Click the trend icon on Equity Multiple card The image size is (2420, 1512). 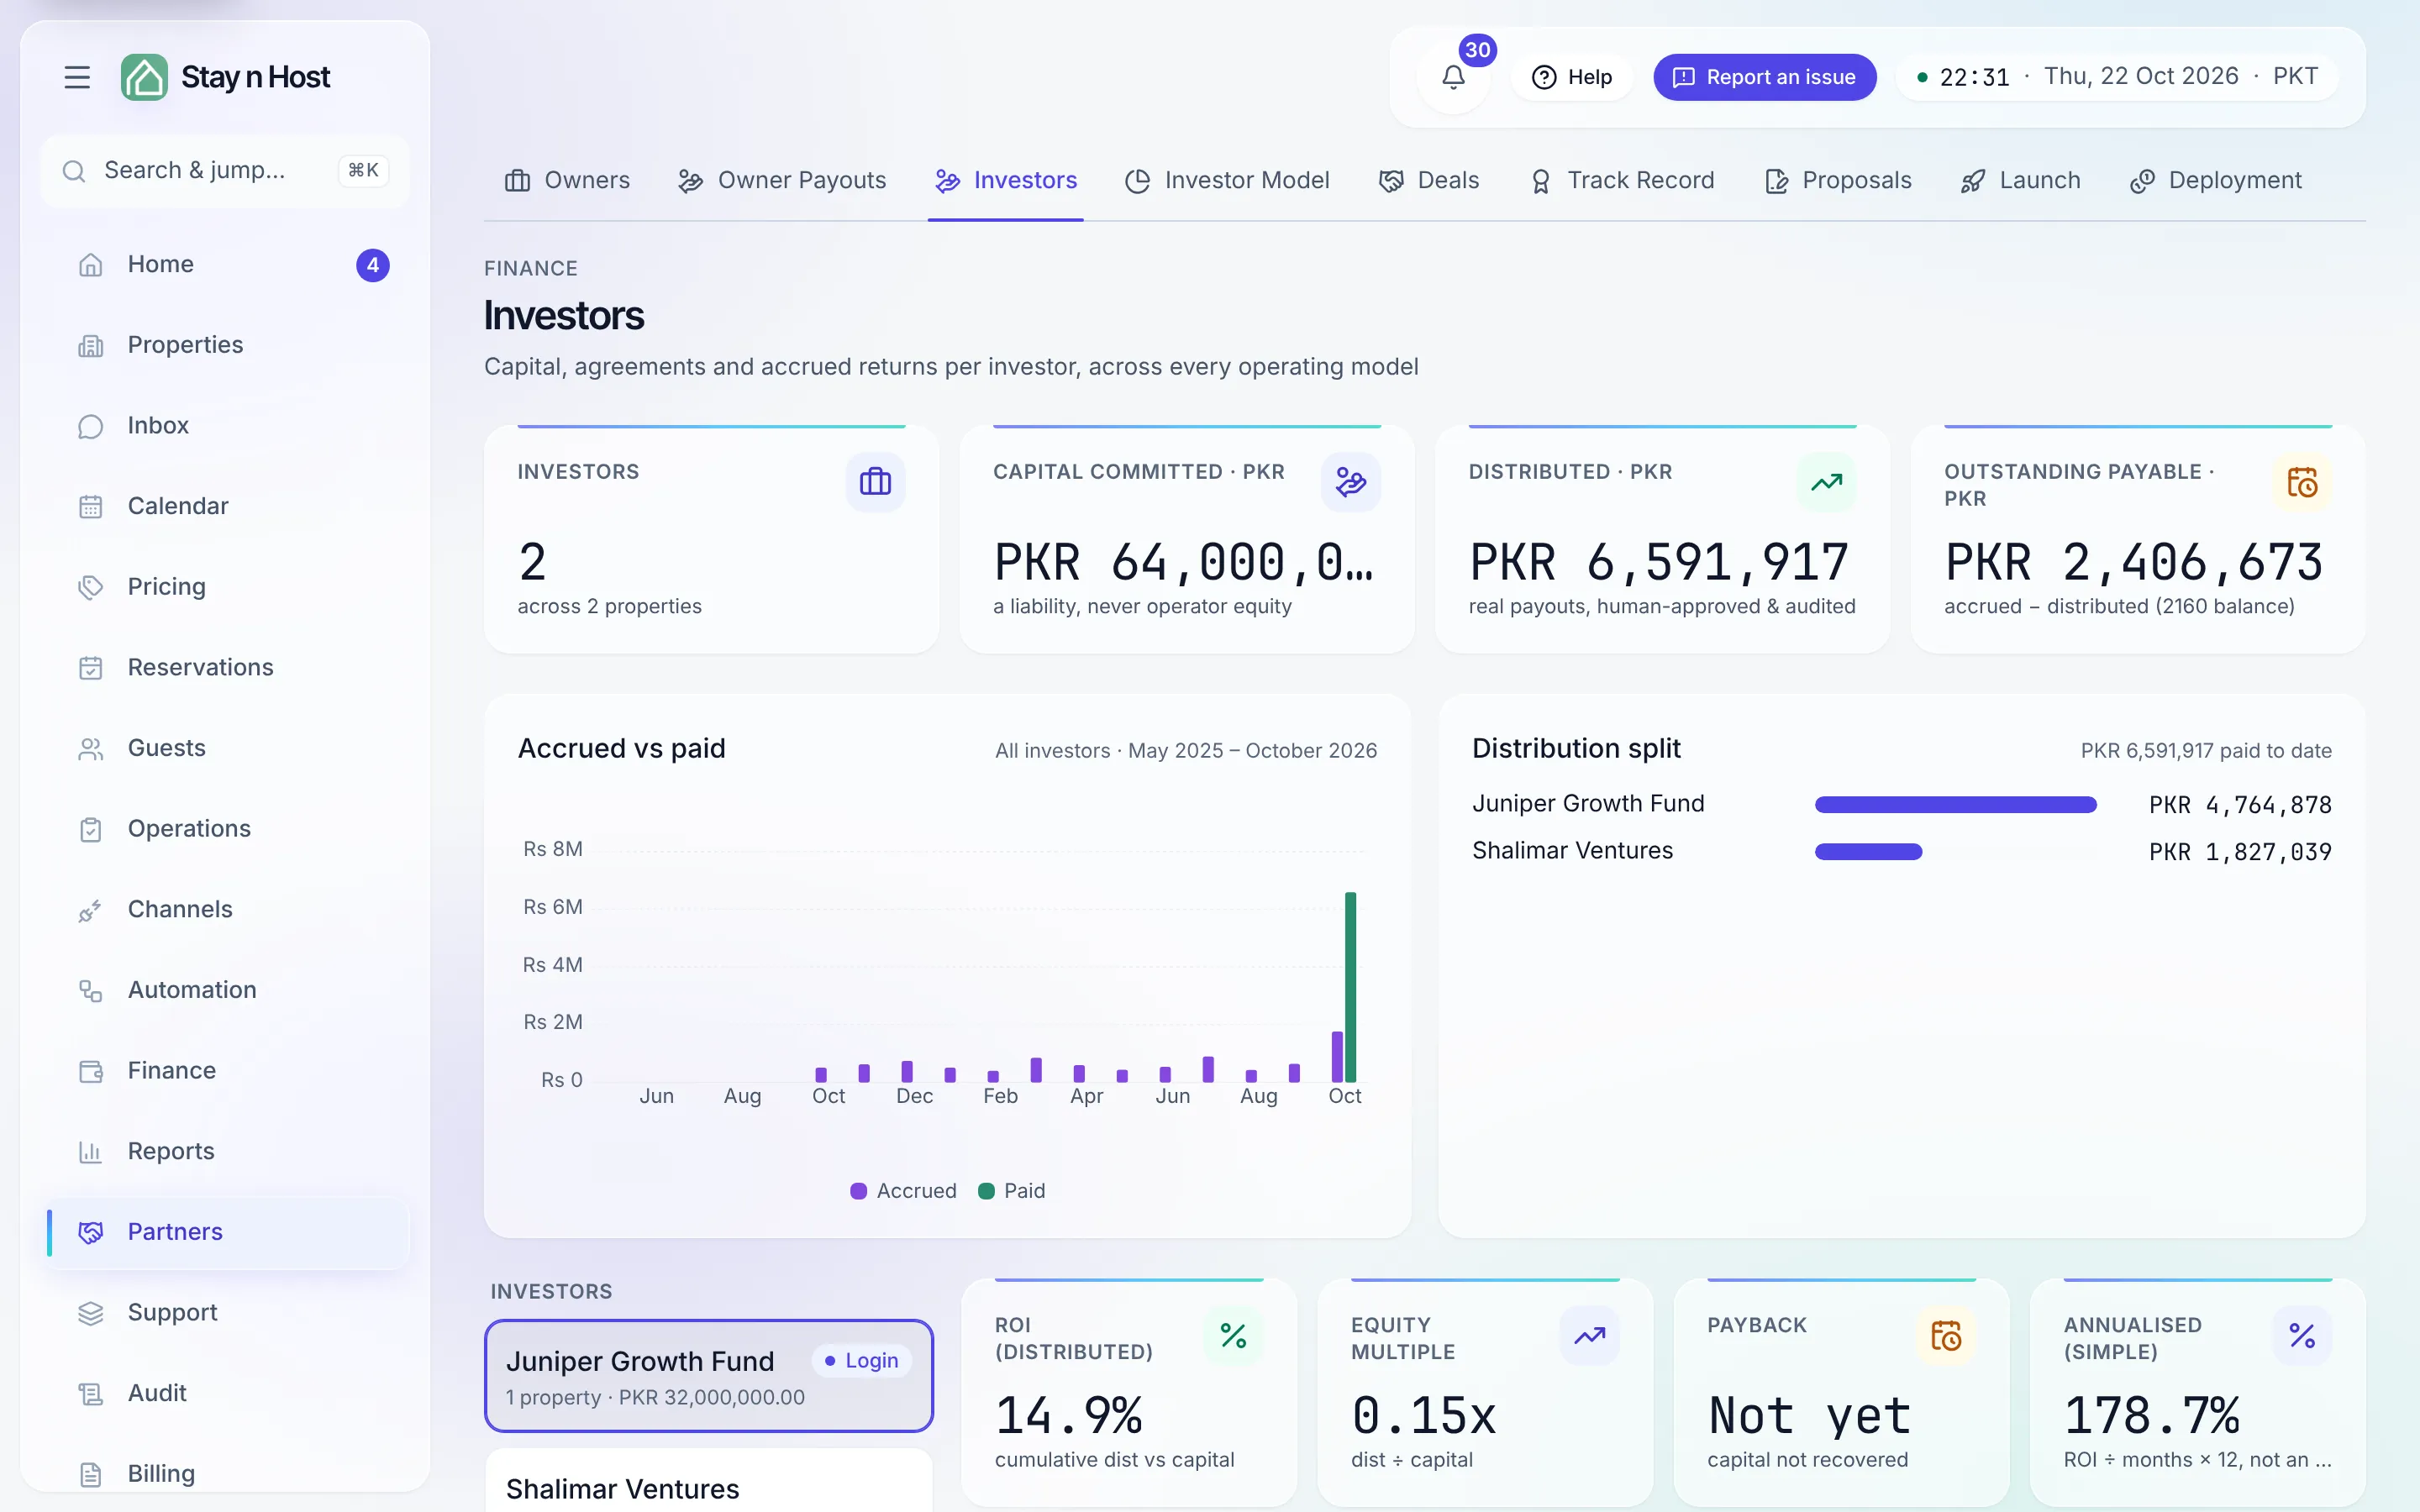point(1590,1335)
